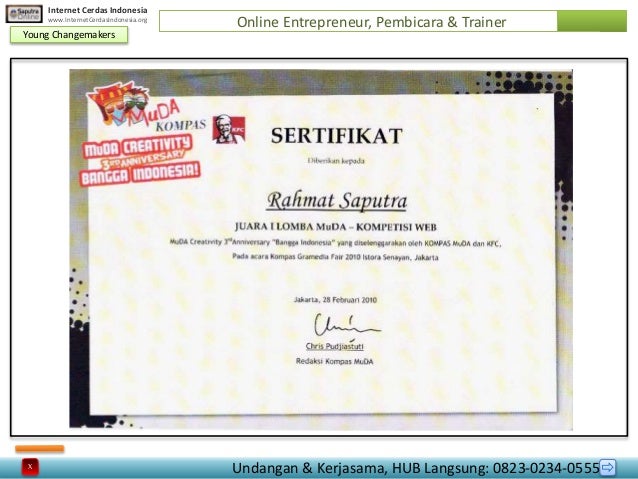638x479 pixels.
Task: Click the Internet Cerdas Indonesia title
Action: tap(98, 10)
